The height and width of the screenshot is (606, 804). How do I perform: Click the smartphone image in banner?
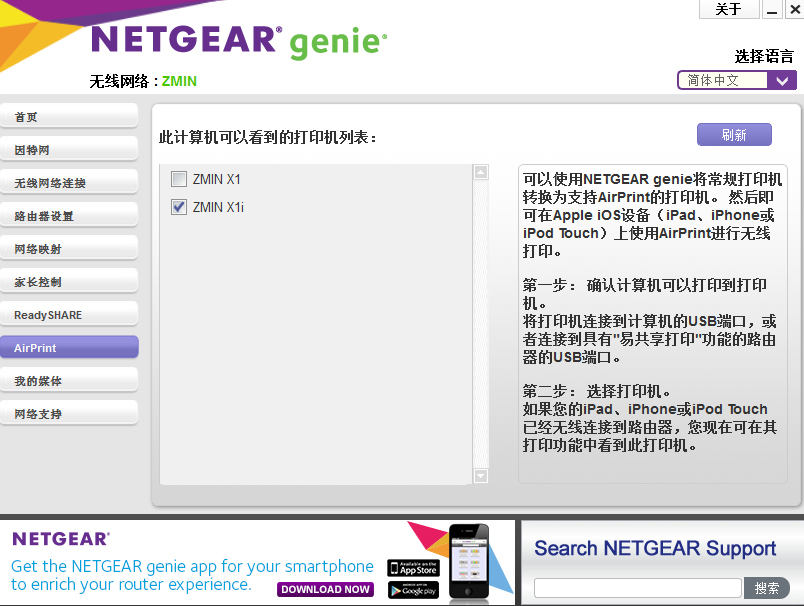469,561
